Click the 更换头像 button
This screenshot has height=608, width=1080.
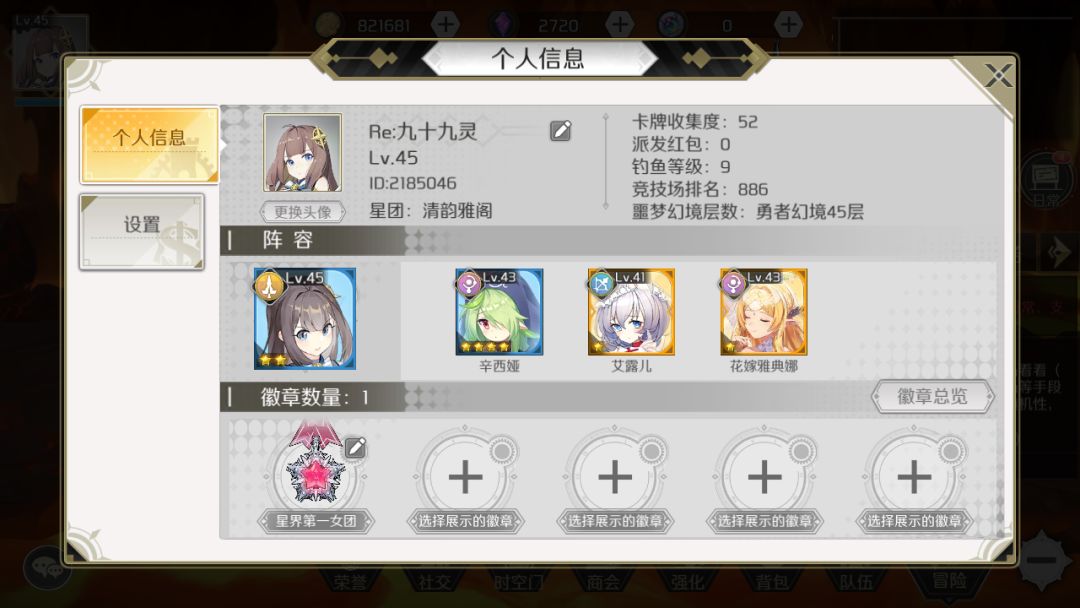tap(302, 211)
